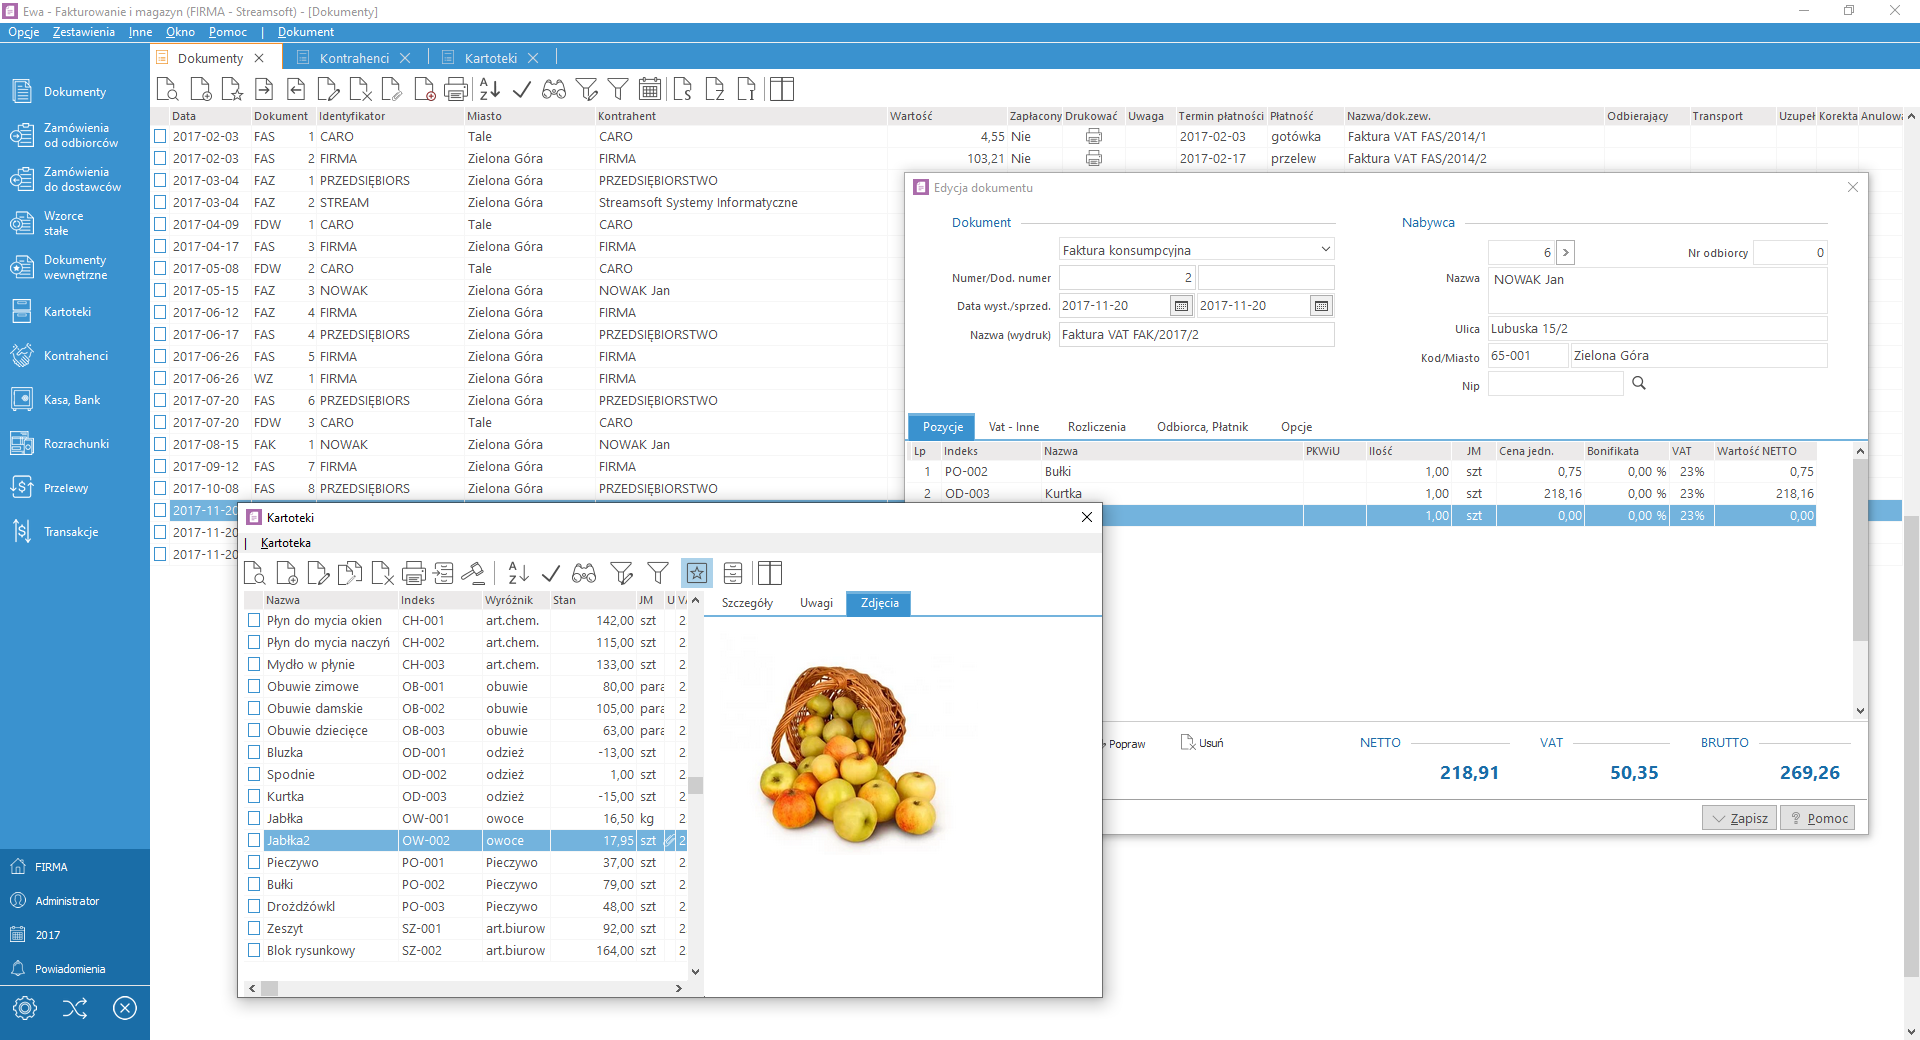This screenshot has height=1040, width=1920.
Task: Select the checkbox of the 2017-04-09 FDW document
Action: pyautogui.click(x=160, y=225)
